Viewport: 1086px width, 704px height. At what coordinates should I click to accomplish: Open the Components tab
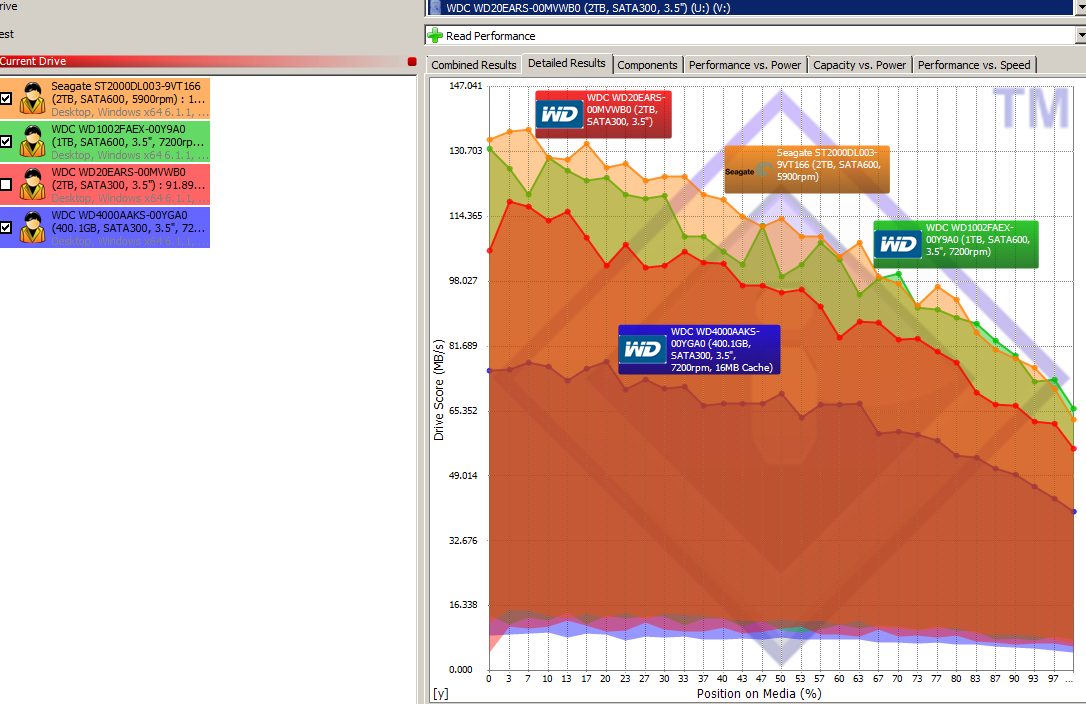tap(647, 64)
